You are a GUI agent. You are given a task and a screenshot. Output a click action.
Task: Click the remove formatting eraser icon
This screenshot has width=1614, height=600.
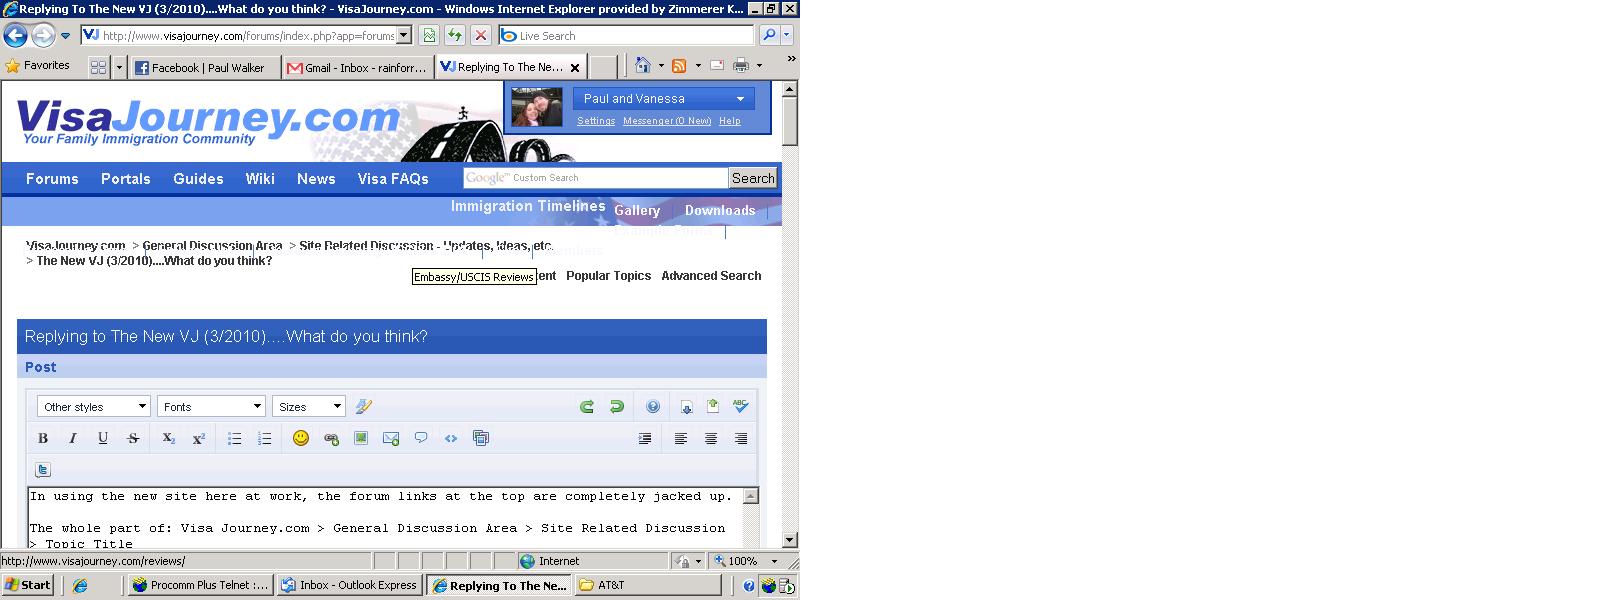pos(364,406)
